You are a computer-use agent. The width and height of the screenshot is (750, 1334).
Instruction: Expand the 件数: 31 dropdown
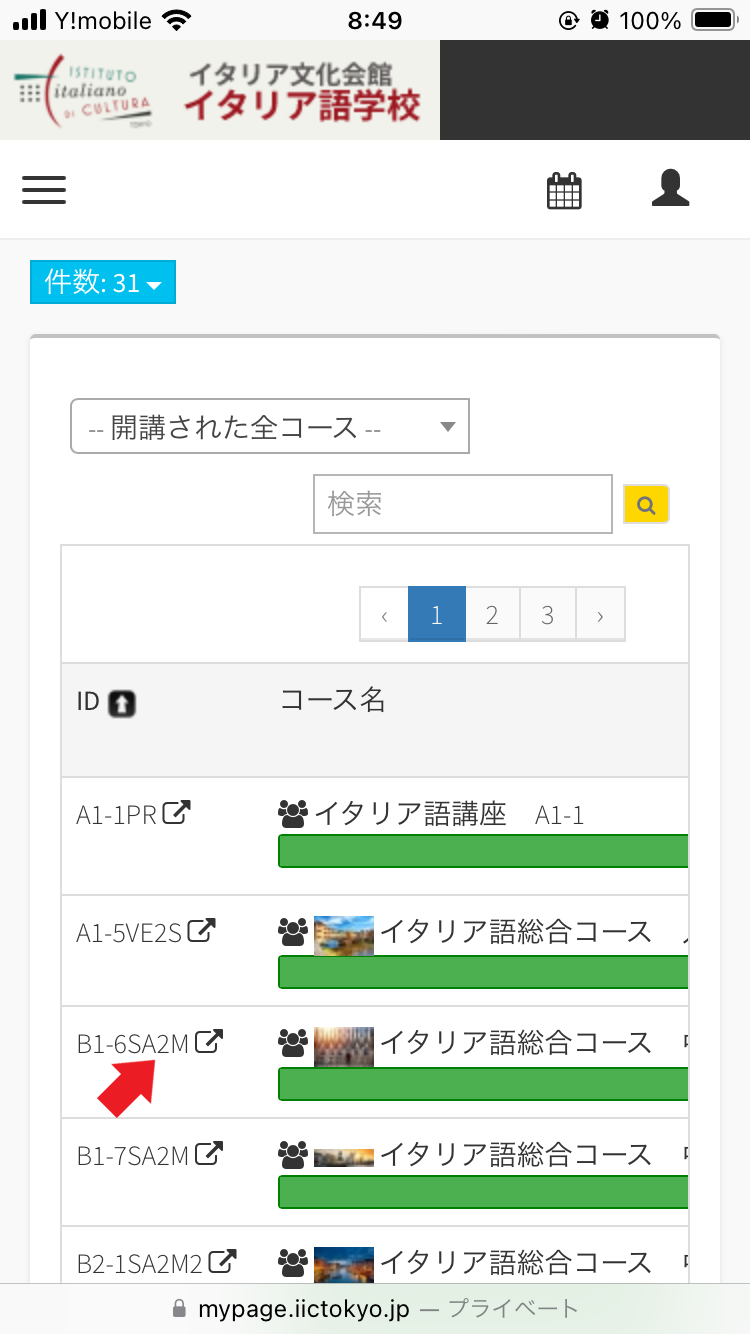pos(103,283)
